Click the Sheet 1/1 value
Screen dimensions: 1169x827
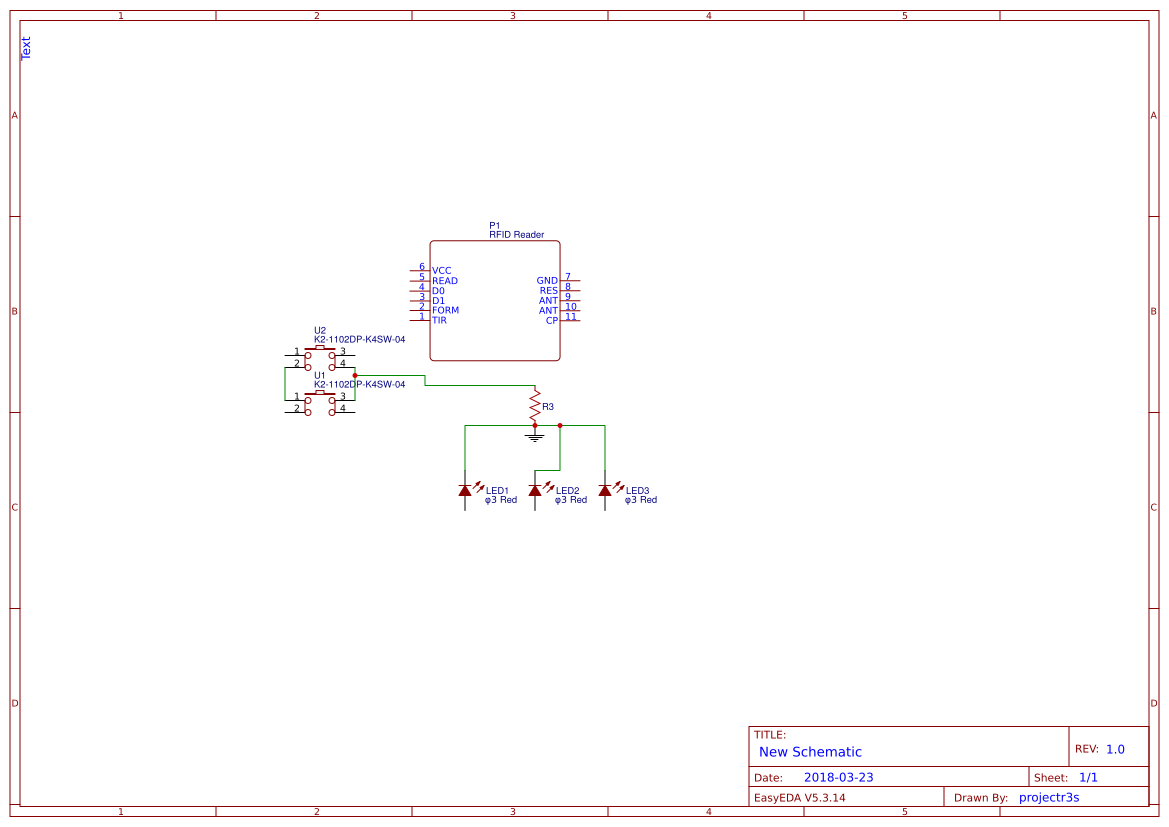pyautogui.click(x=1088, y=776)
